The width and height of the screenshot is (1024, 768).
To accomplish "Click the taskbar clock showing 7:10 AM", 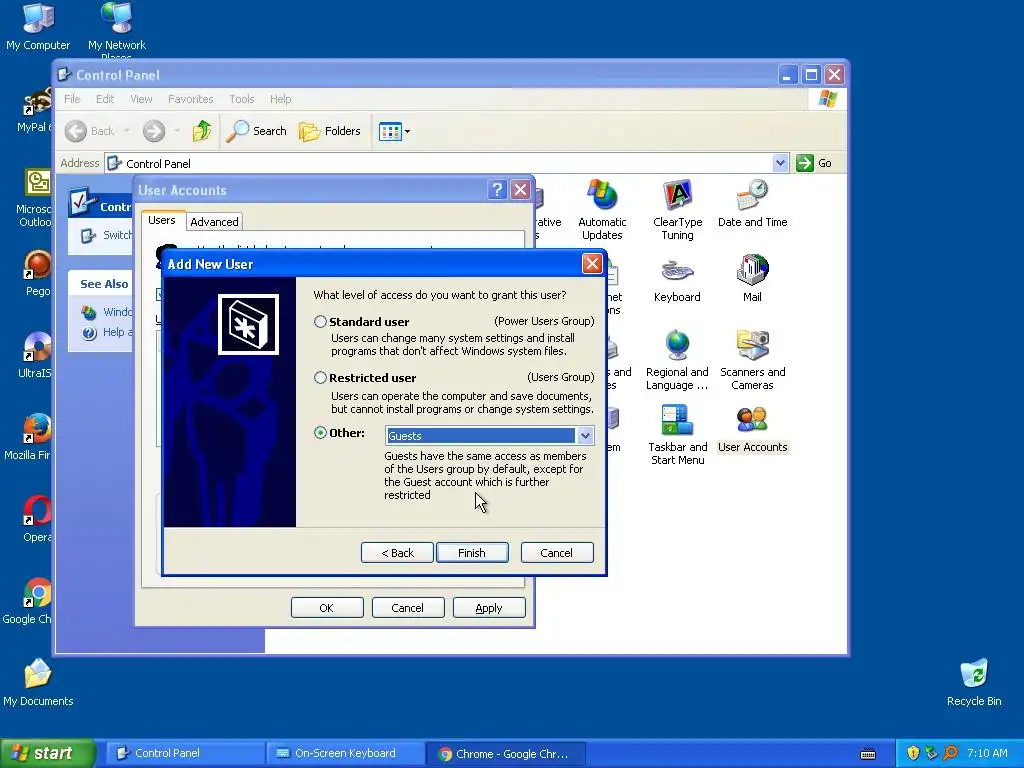I will (x=987, y=754).
